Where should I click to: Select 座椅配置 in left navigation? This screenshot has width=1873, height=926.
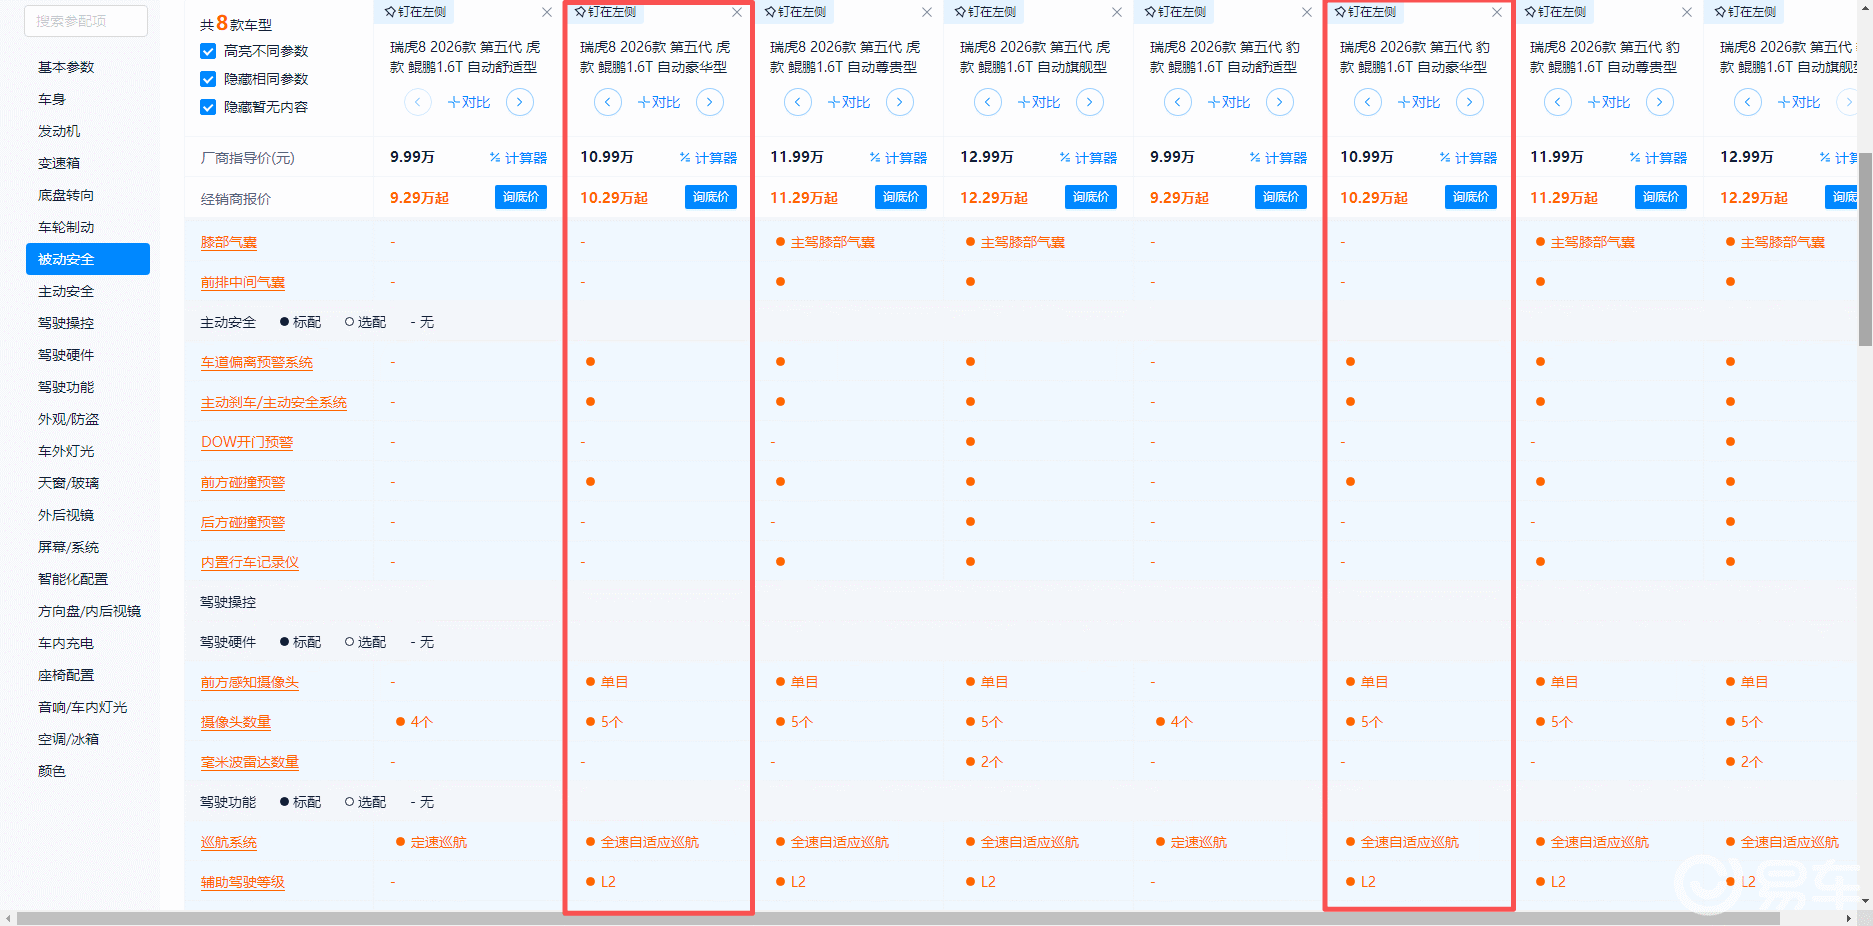[x=66, y=675]
